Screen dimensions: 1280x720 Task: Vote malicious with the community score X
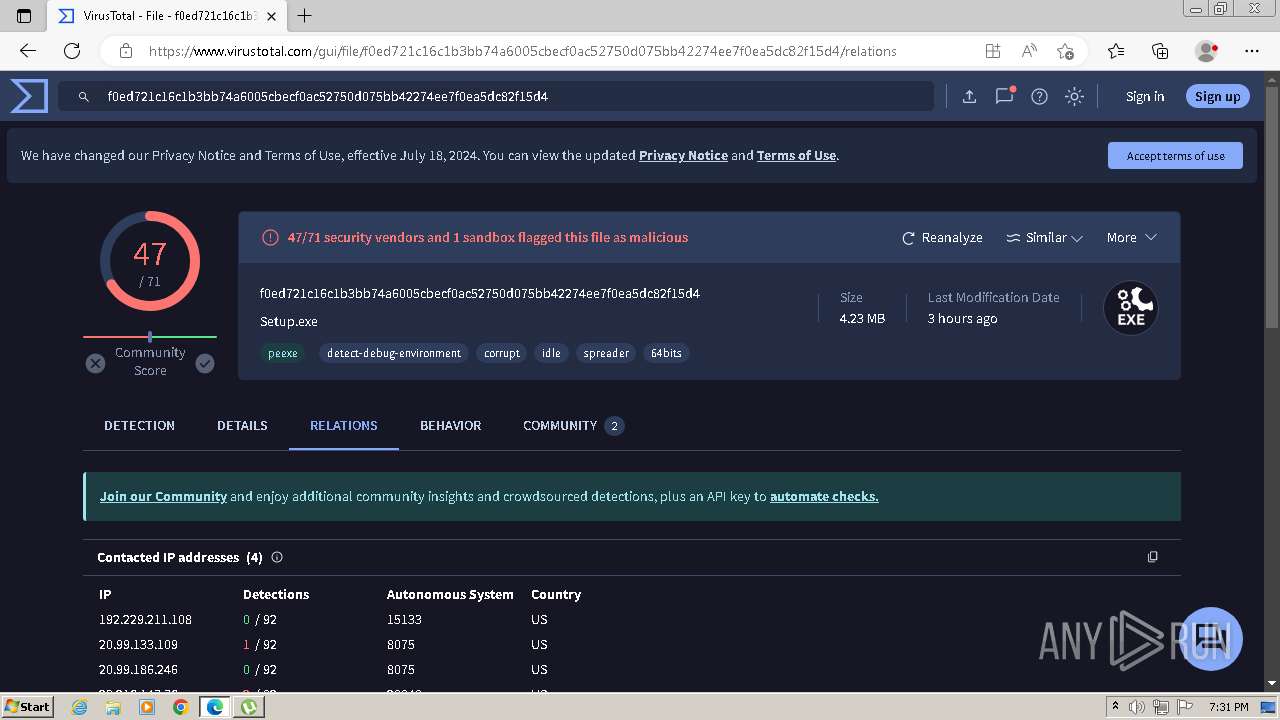click(x=95, y=363)
